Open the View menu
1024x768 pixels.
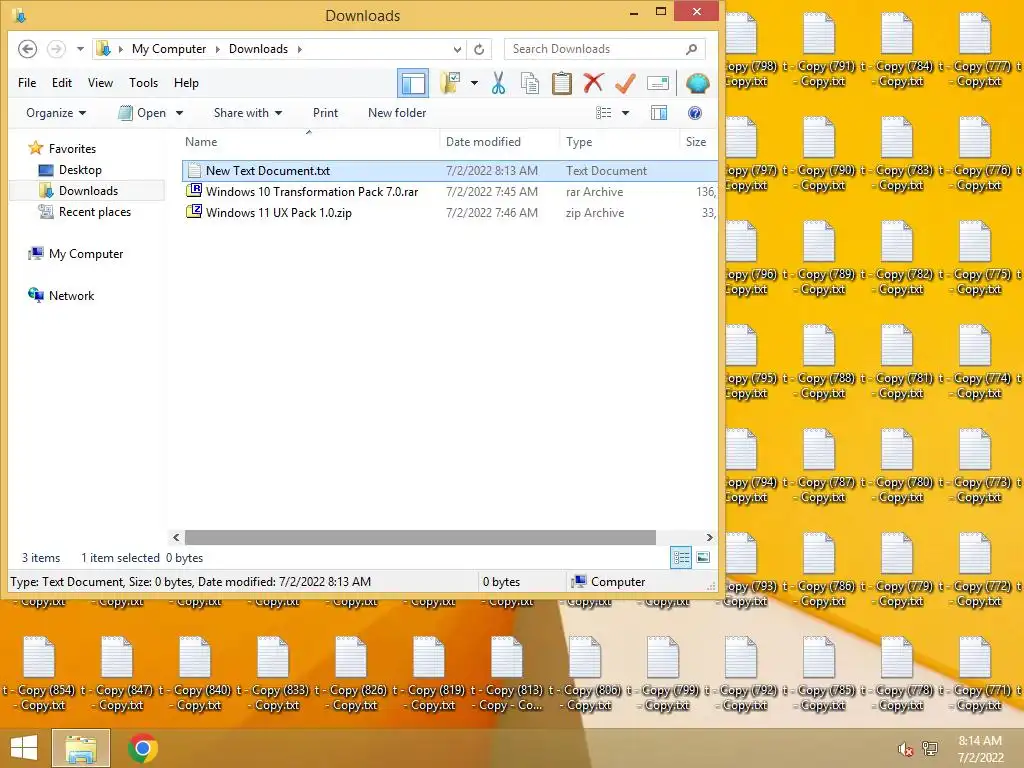click(101, 83)
